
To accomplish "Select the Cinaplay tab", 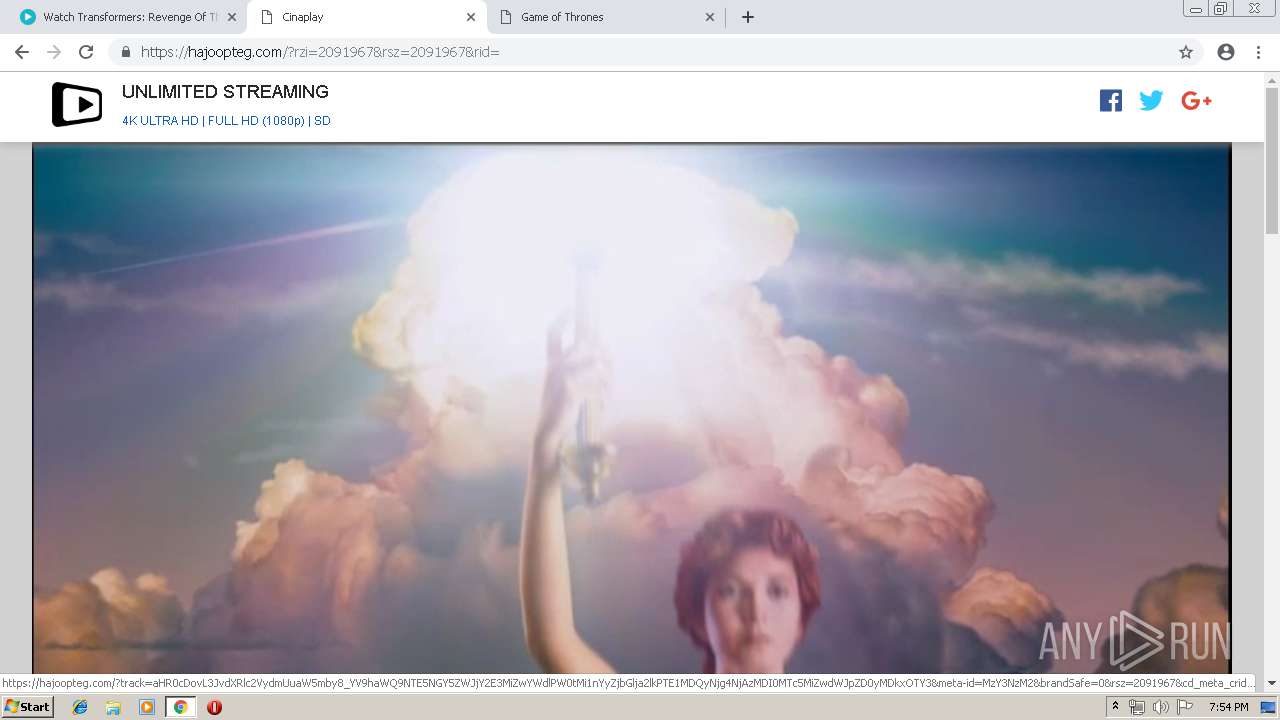I will [367, 17].
